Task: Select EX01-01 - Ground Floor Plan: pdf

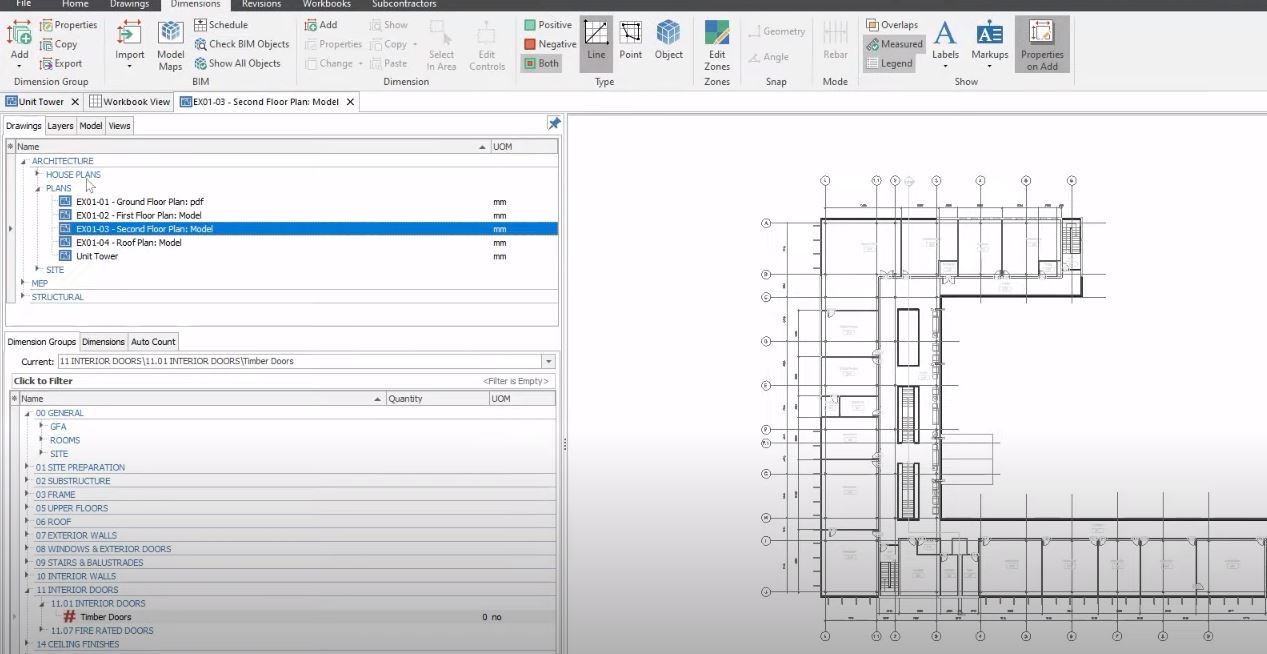Action: pos(140,202)
